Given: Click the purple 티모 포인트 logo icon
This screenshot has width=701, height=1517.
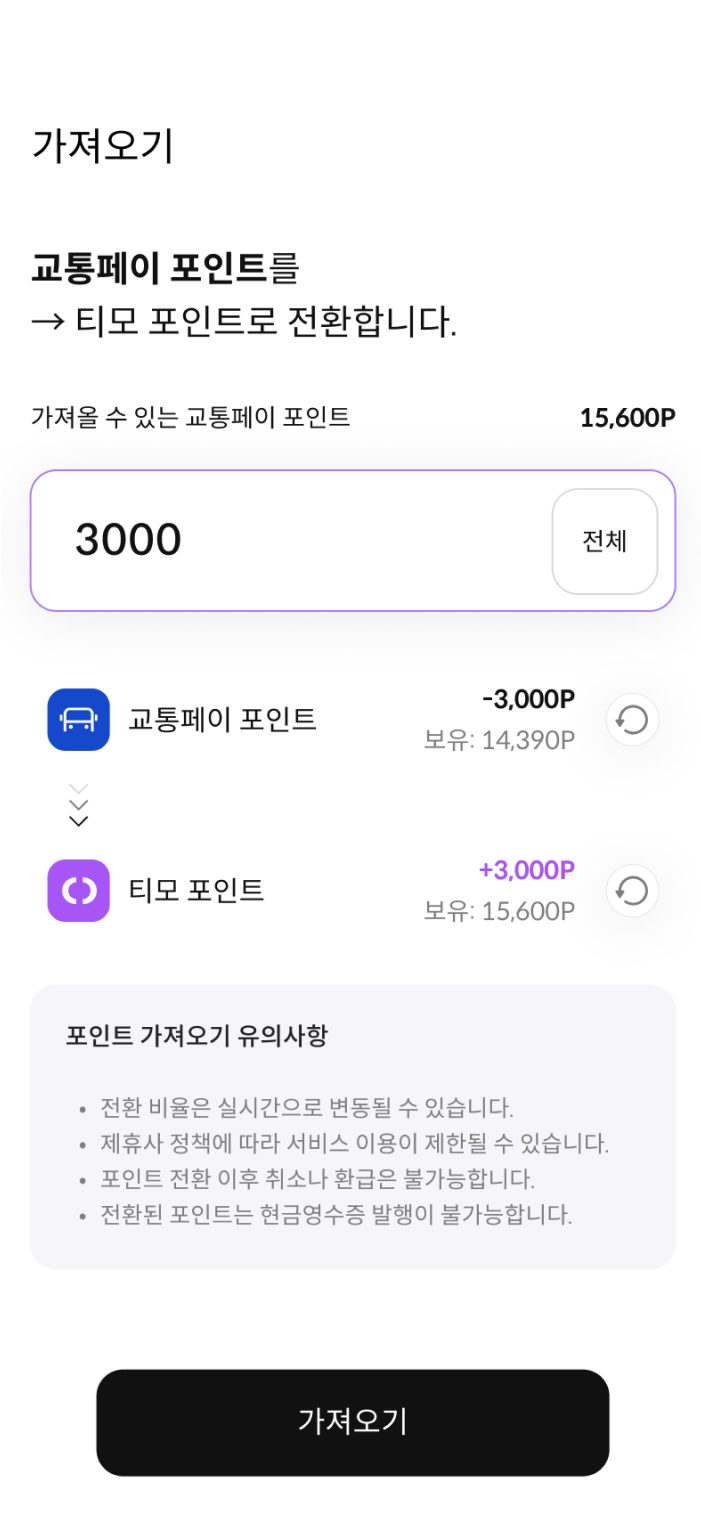Looking at the screenshot, I should coord(78,890).
